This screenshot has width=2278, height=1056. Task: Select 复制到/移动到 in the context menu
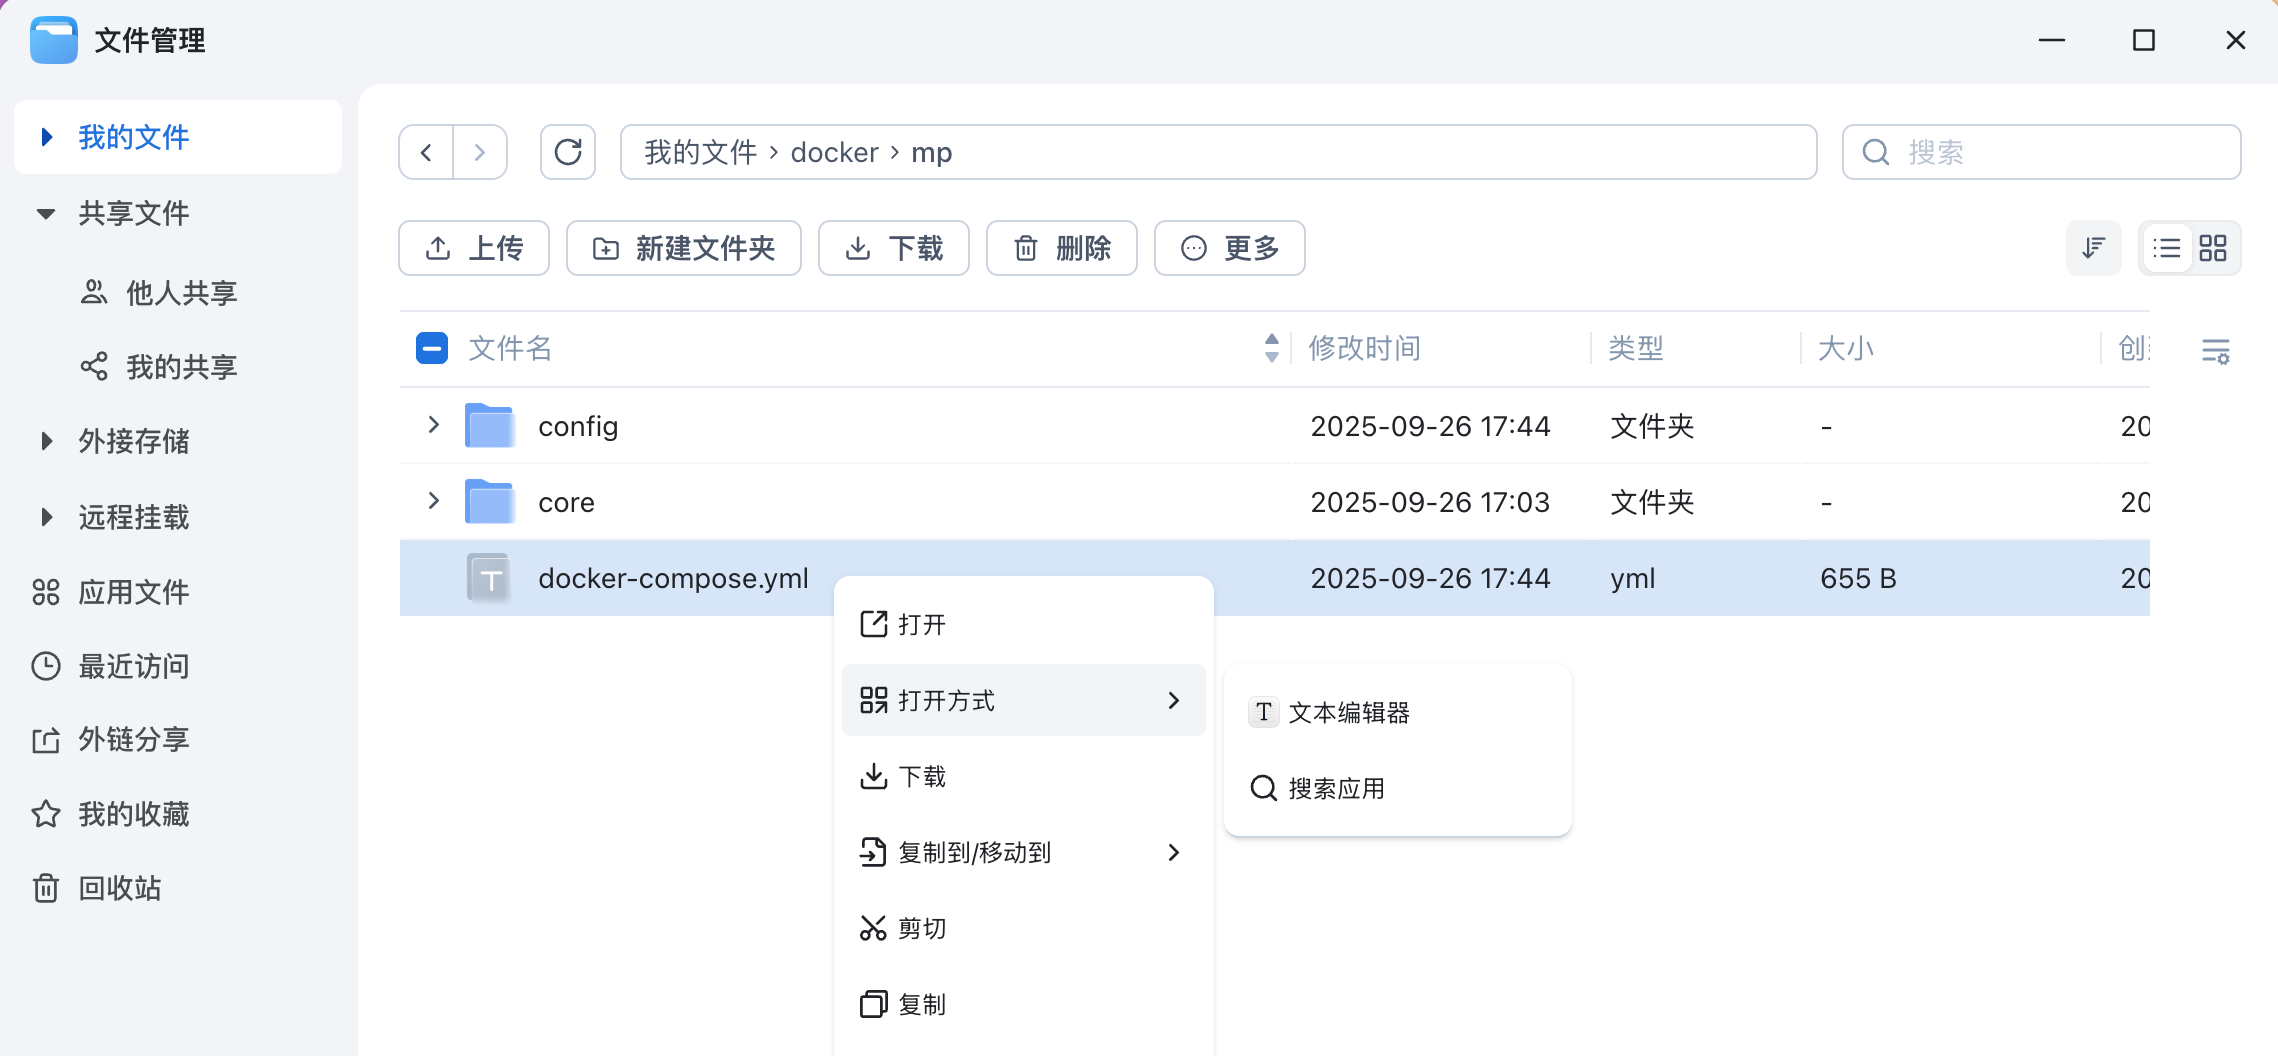[974, 852]
